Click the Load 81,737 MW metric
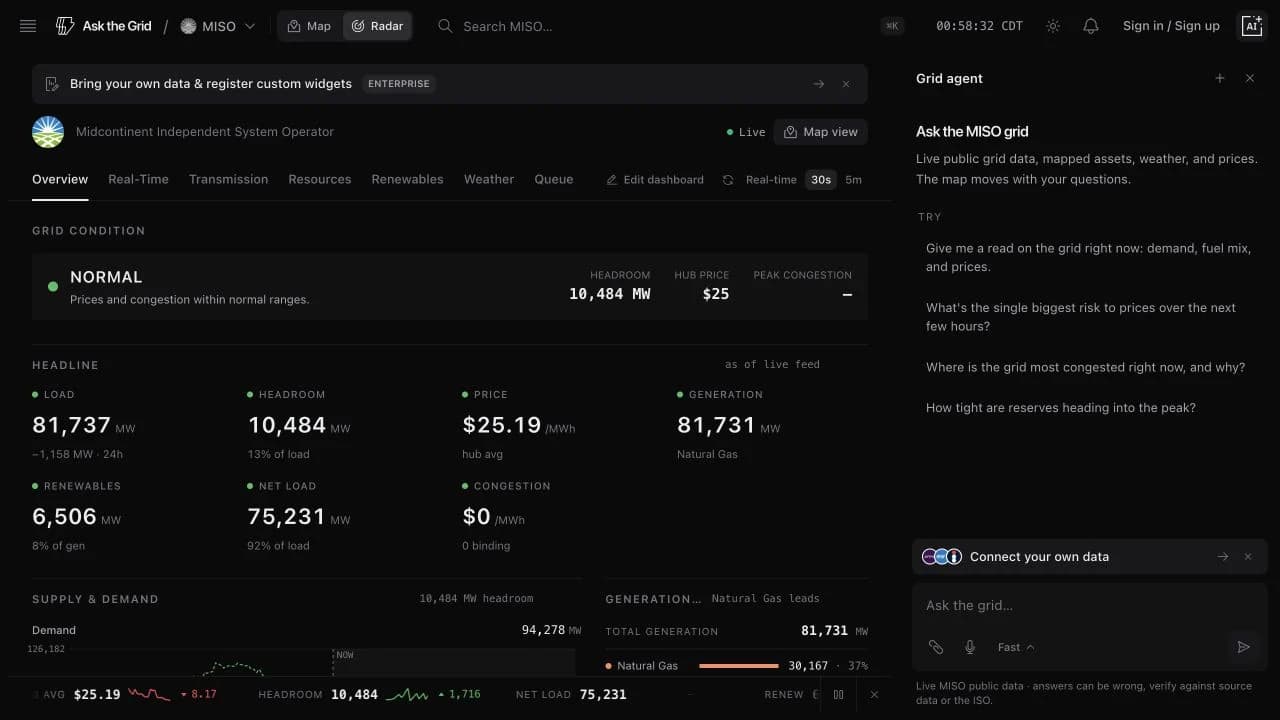 coord(84,425)
